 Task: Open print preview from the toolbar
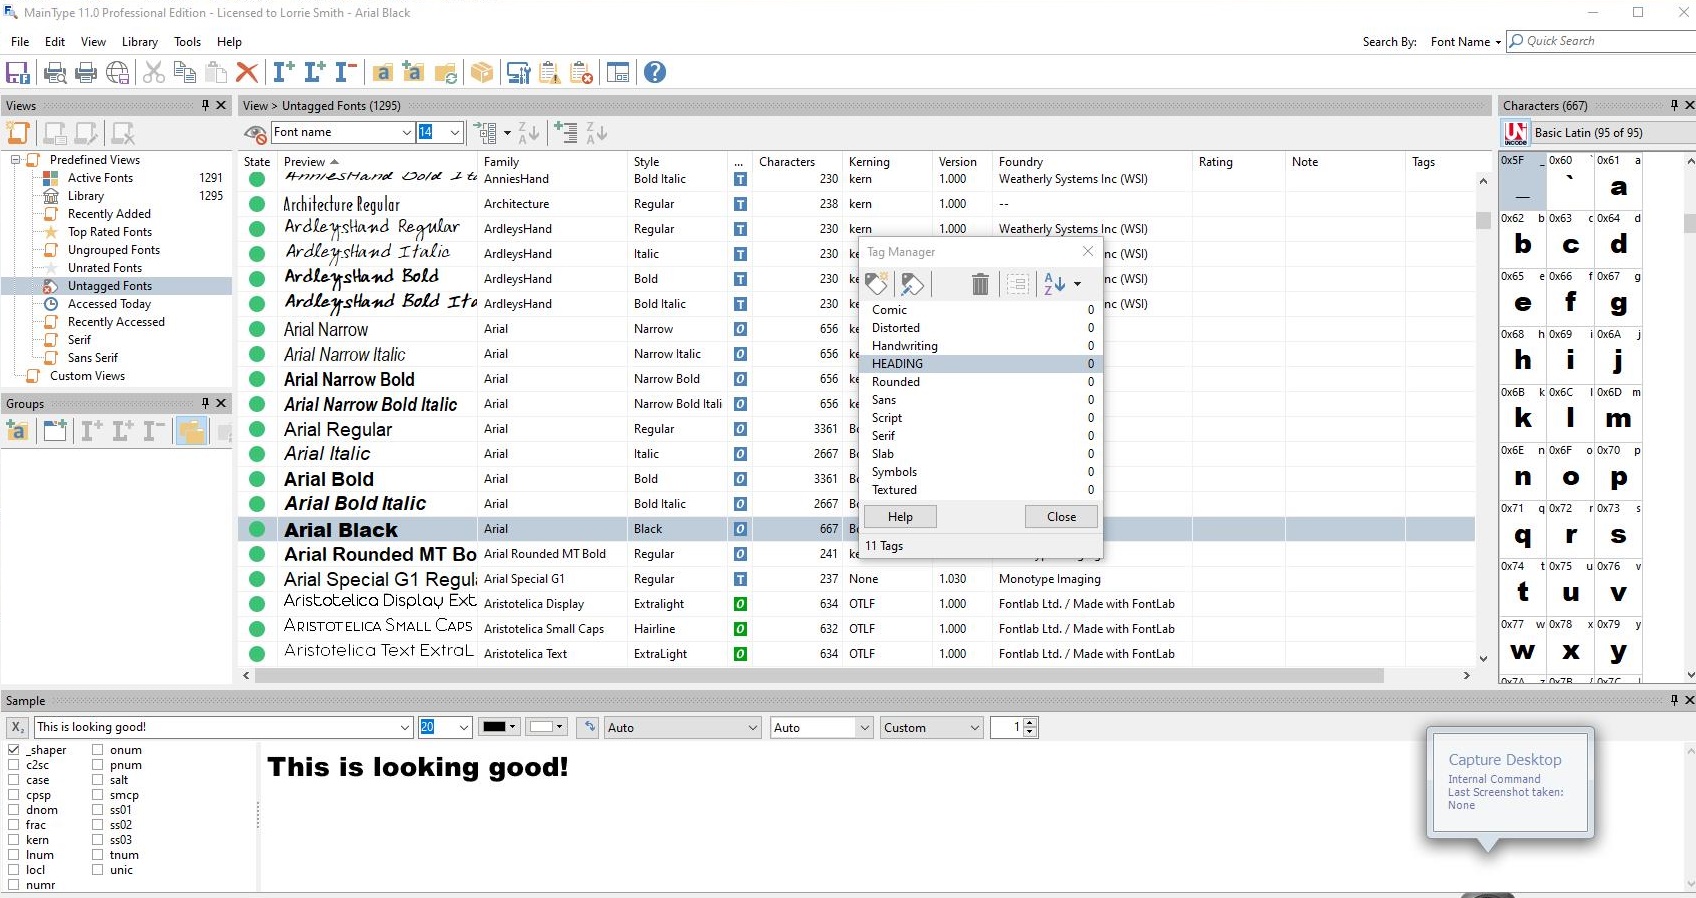tap(55, 72)
